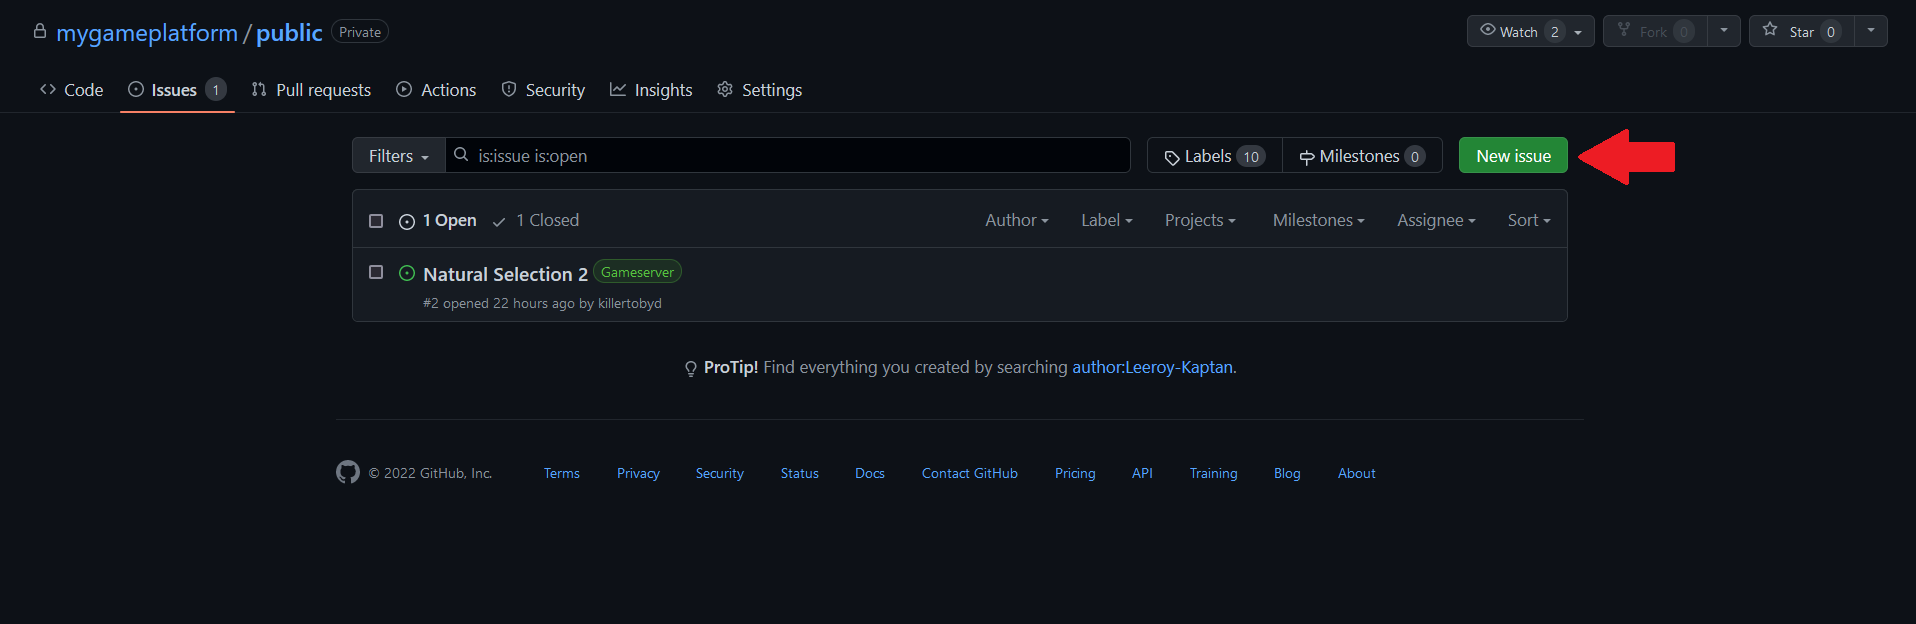The image size is (1916, 624).
Task: Open the Training footer link
Action: (x=1213, y=473)
